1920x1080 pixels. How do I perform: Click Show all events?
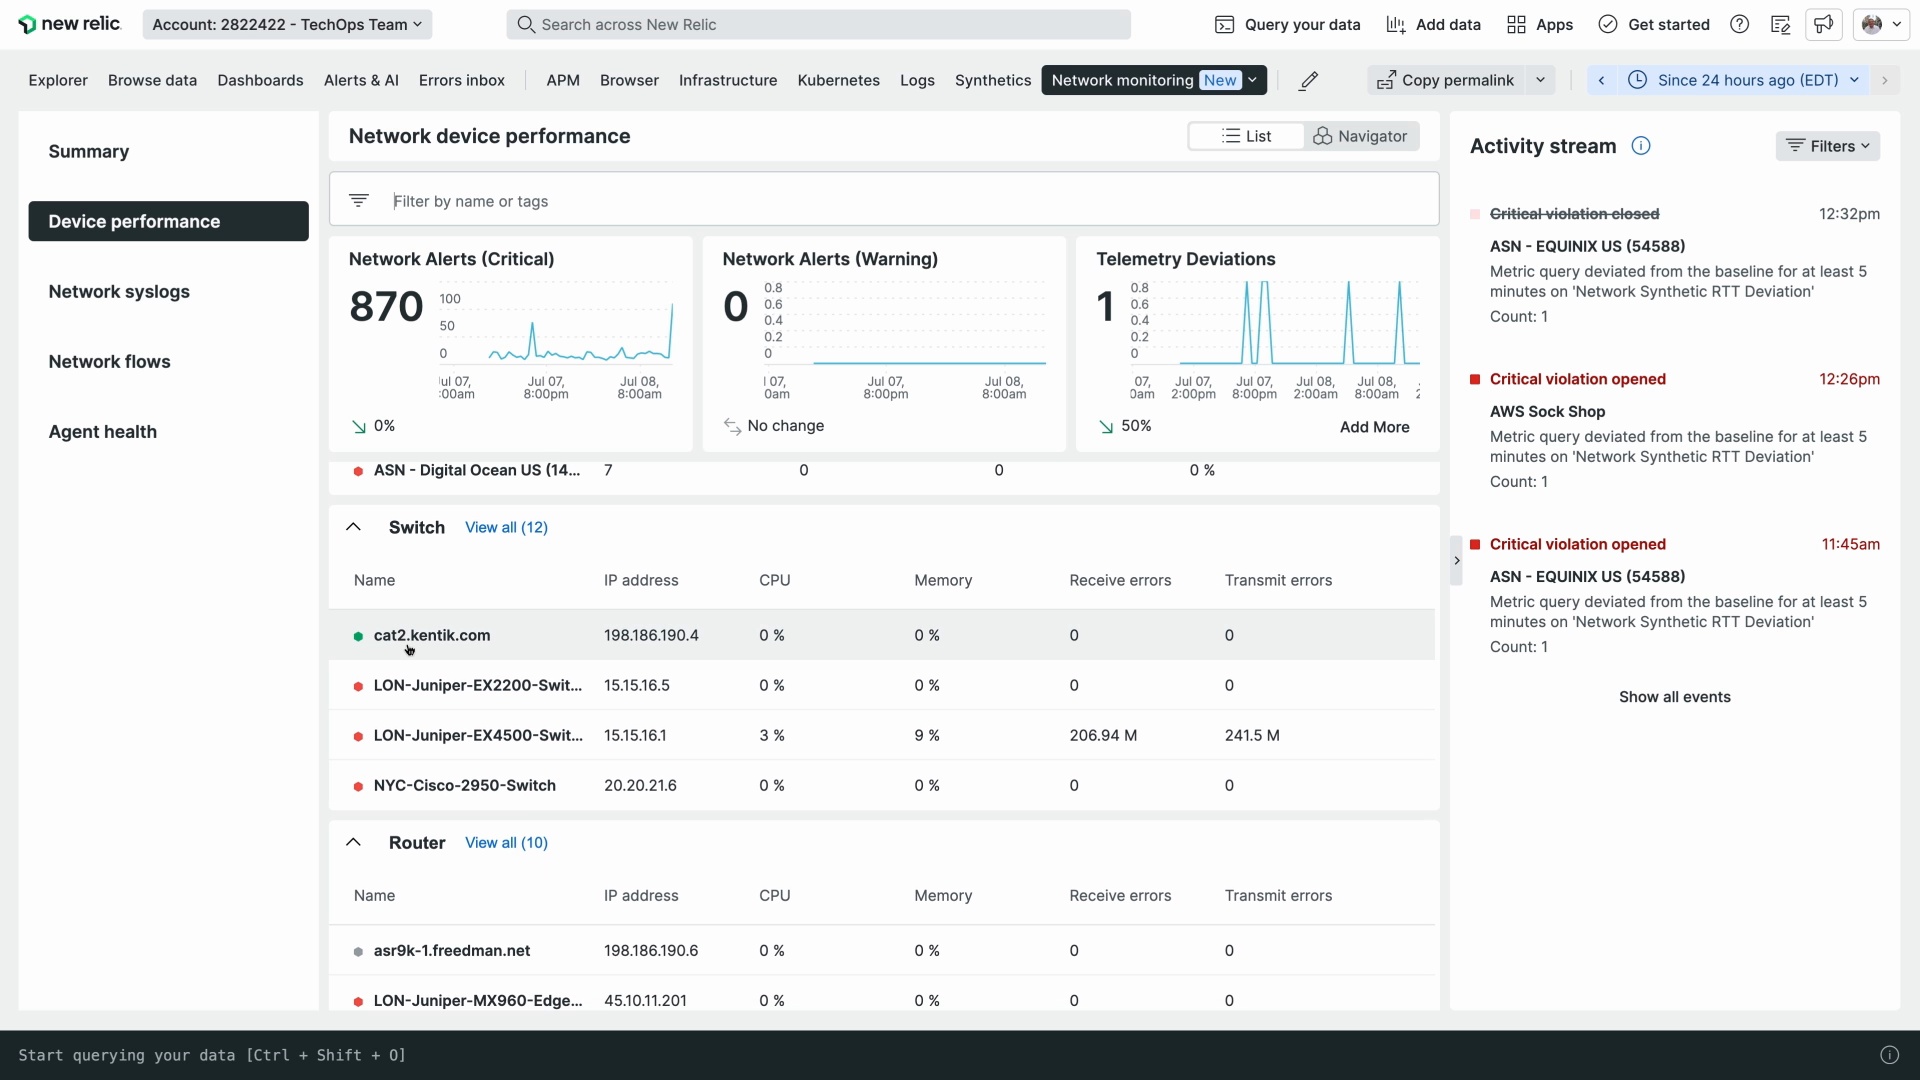(x=1675, y=697)
